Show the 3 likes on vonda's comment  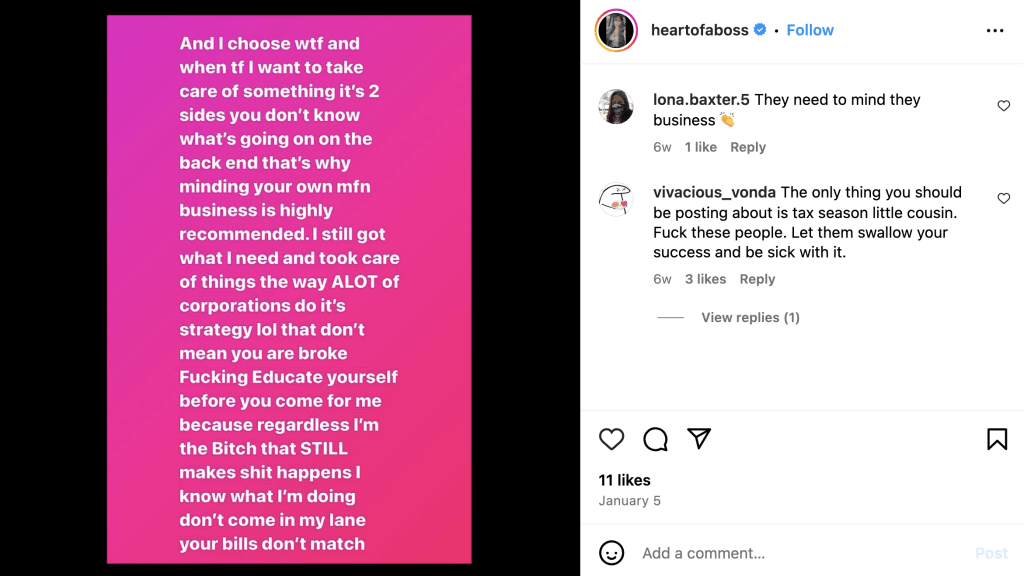tap(706, 279)
